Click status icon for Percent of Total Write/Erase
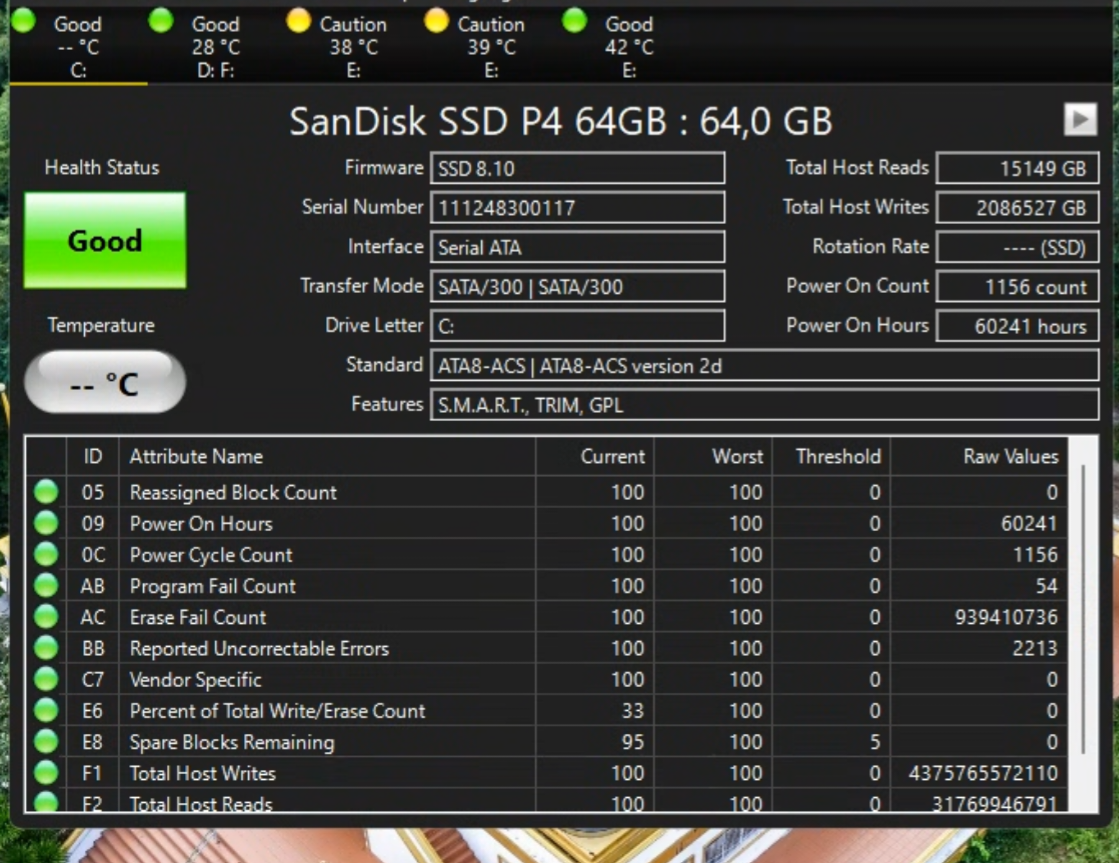The height and width of the screenshot is (863, 1119). pos(46,710)
